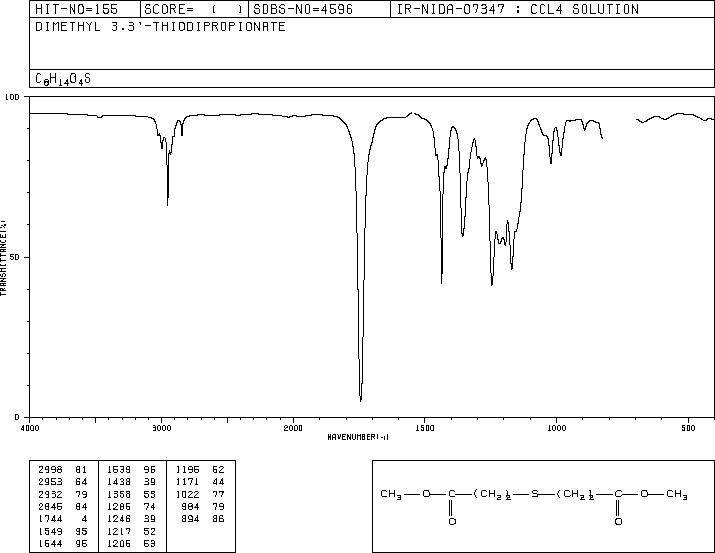Select the SCORE field in header
This screenshot has width=715, height=553.
pos(194,9)
